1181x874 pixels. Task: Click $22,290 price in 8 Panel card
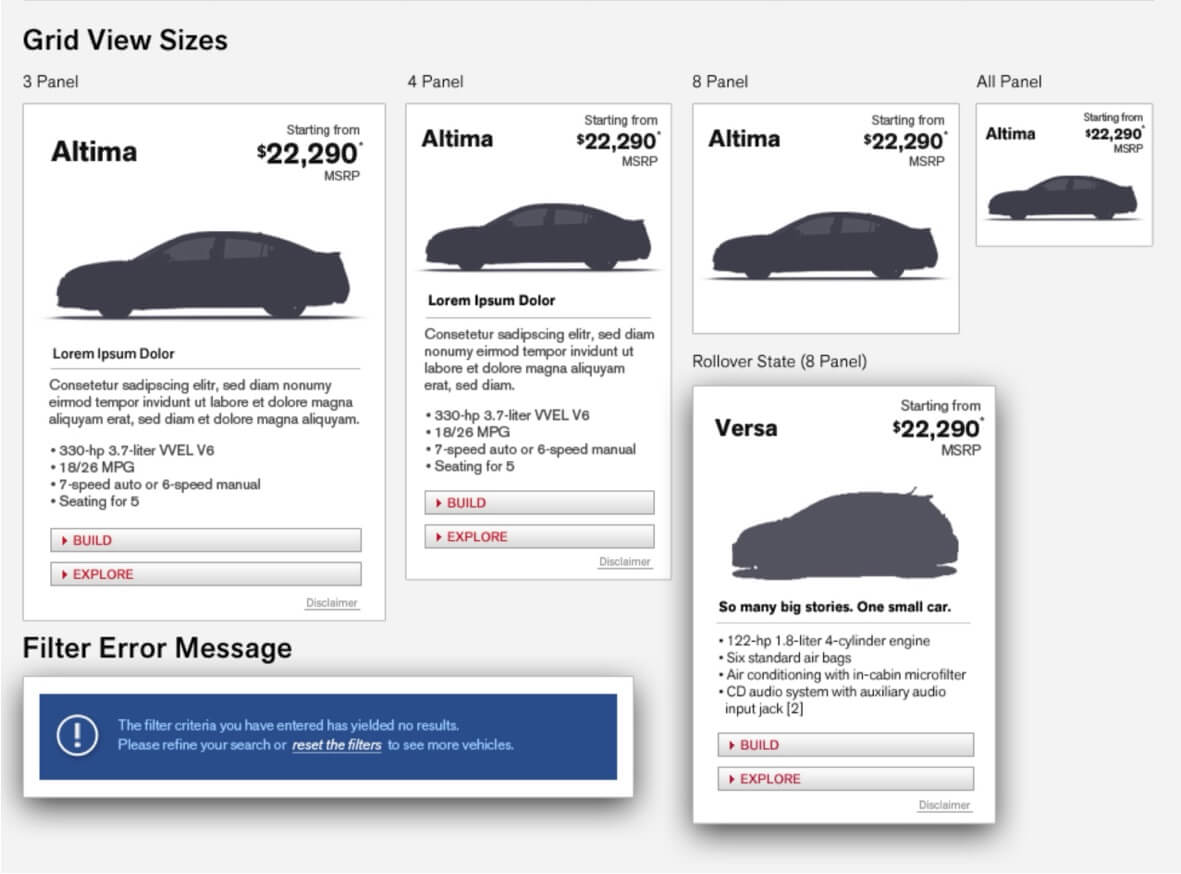[904, 141]
